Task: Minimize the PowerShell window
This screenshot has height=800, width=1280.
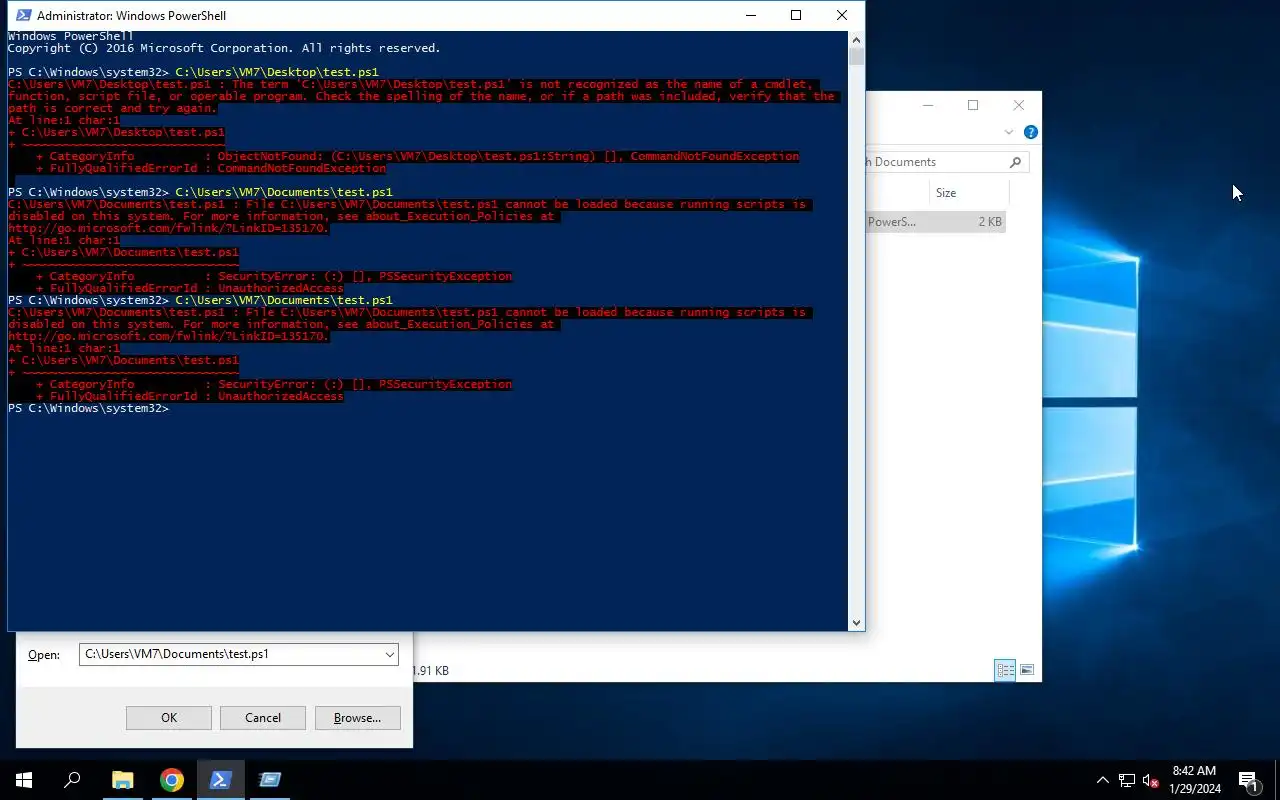Action: click(750, 15)
